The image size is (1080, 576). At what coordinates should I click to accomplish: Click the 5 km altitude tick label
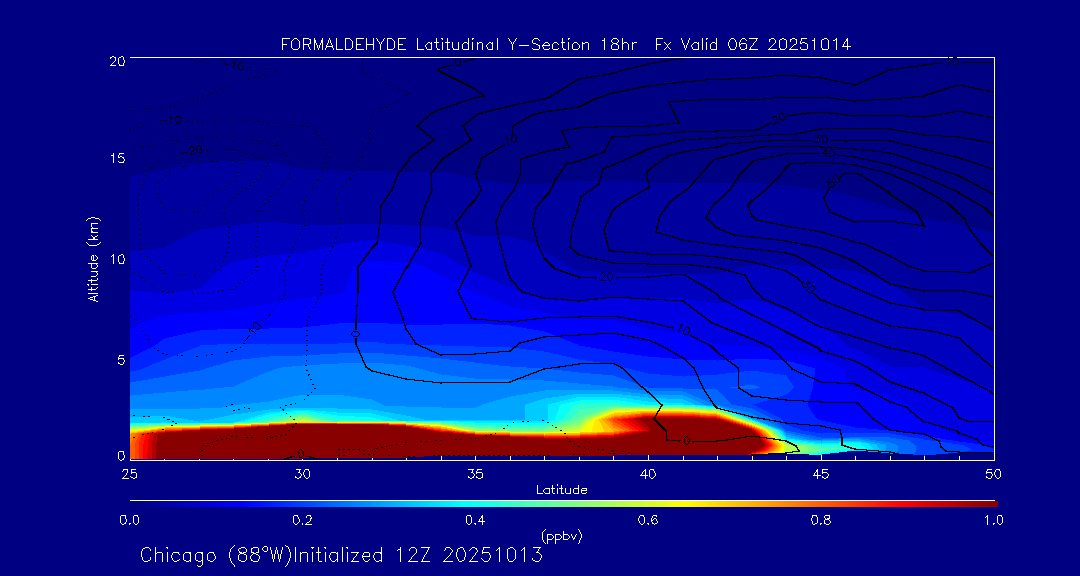click(x=119, y=359)
